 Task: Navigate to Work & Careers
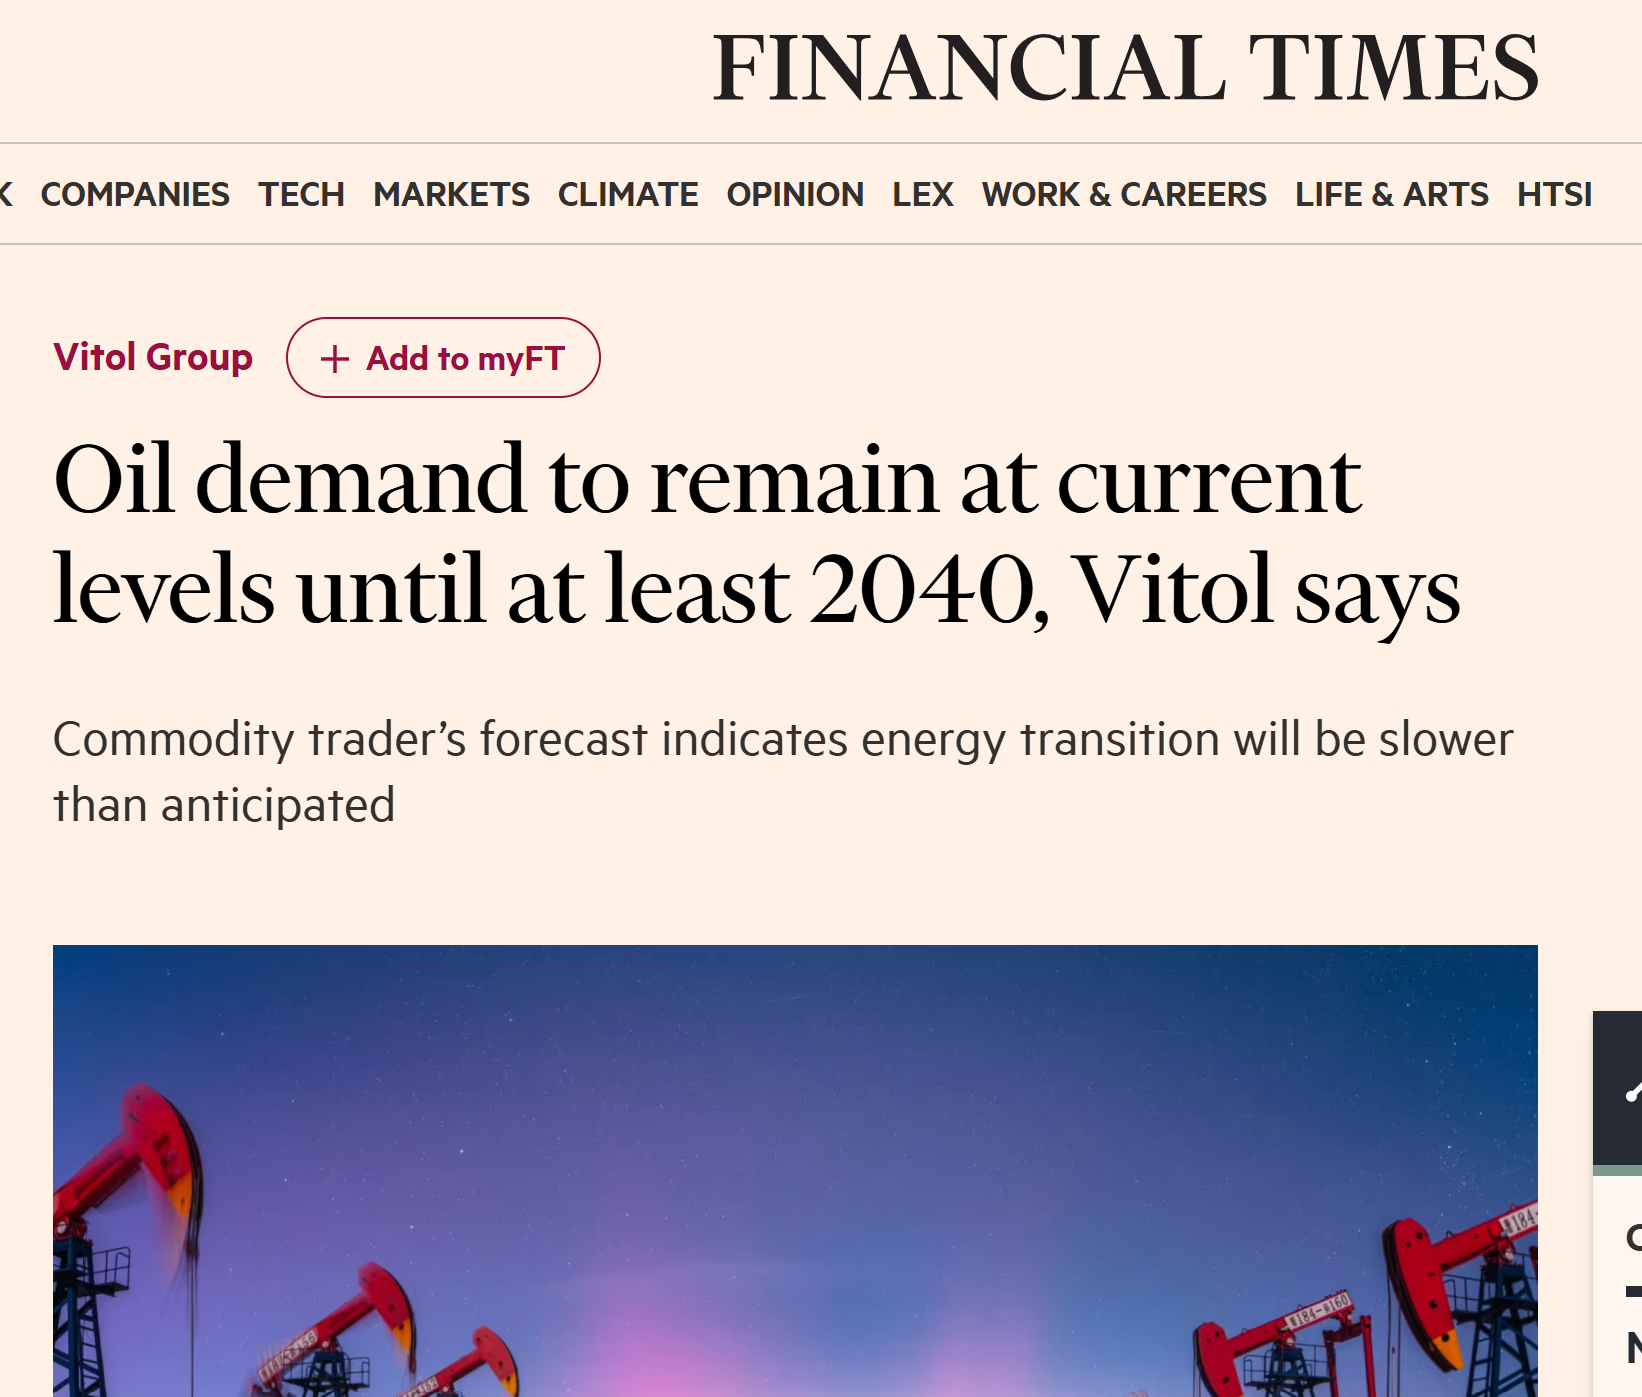point(1124,194)
